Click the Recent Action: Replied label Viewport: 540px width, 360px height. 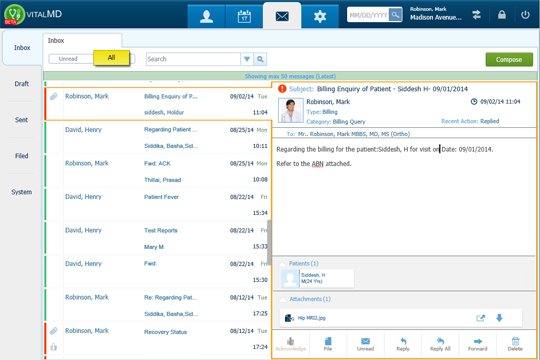pos(470,121)
